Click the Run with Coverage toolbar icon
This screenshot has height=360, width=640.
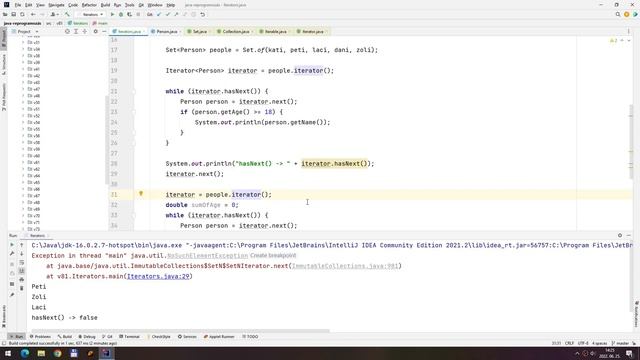click(129, 14)
